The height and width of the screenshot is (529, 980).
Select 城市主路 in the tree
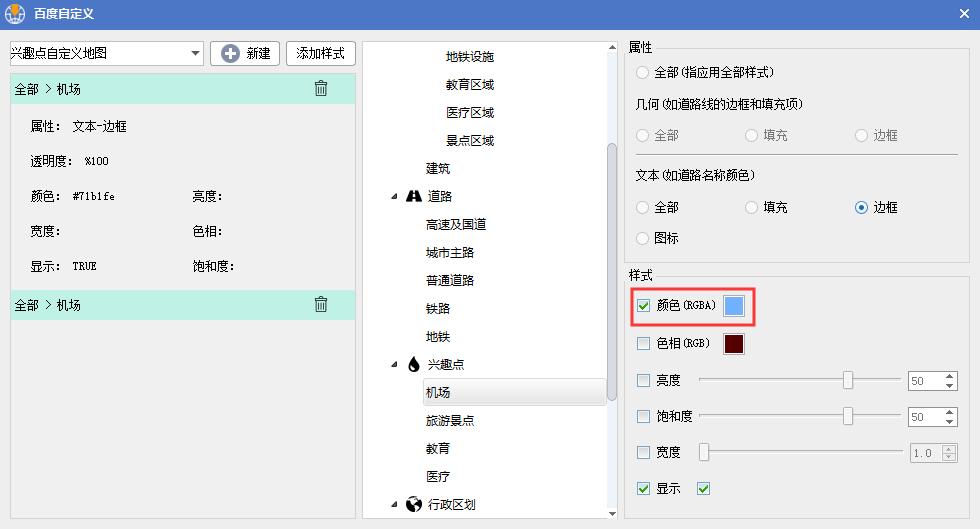tap(449, 253)
